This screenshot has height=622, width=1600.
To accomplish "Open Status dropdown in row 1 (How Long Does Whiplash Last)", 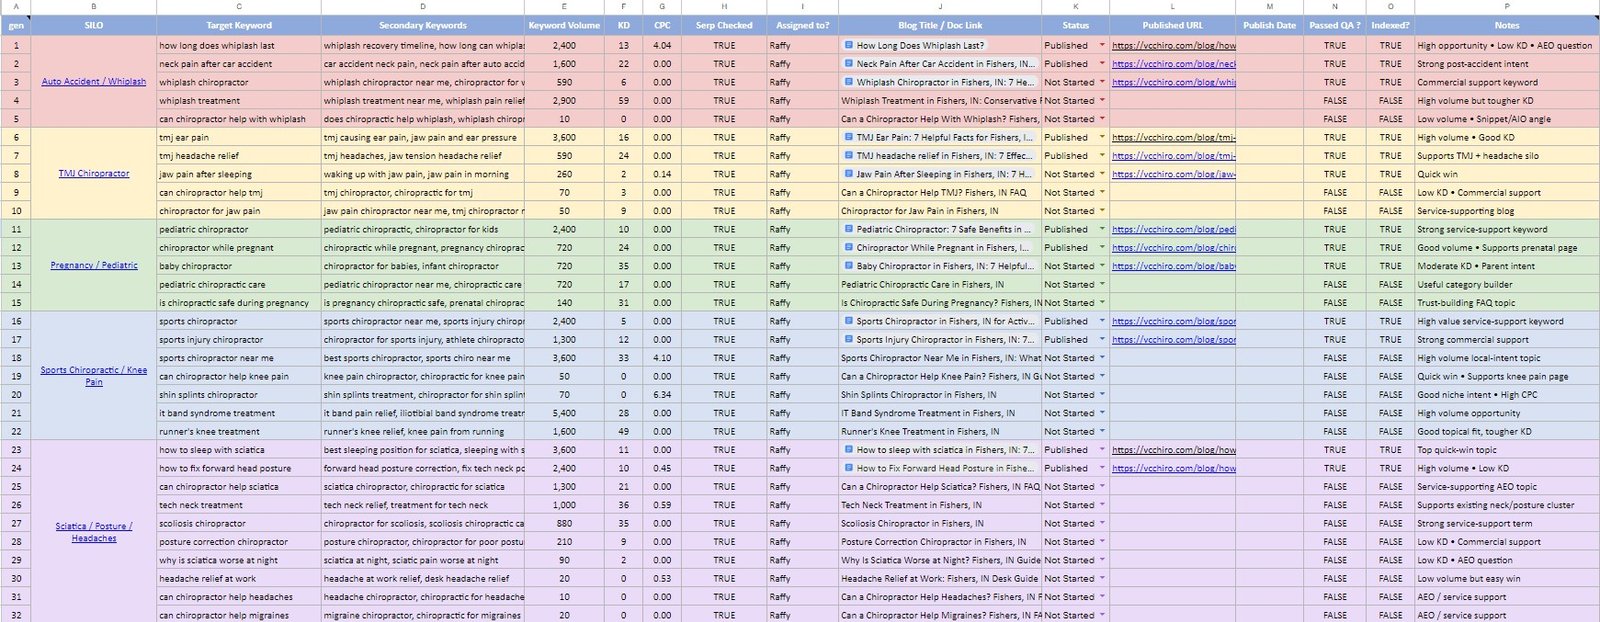I will point(1102,45).
